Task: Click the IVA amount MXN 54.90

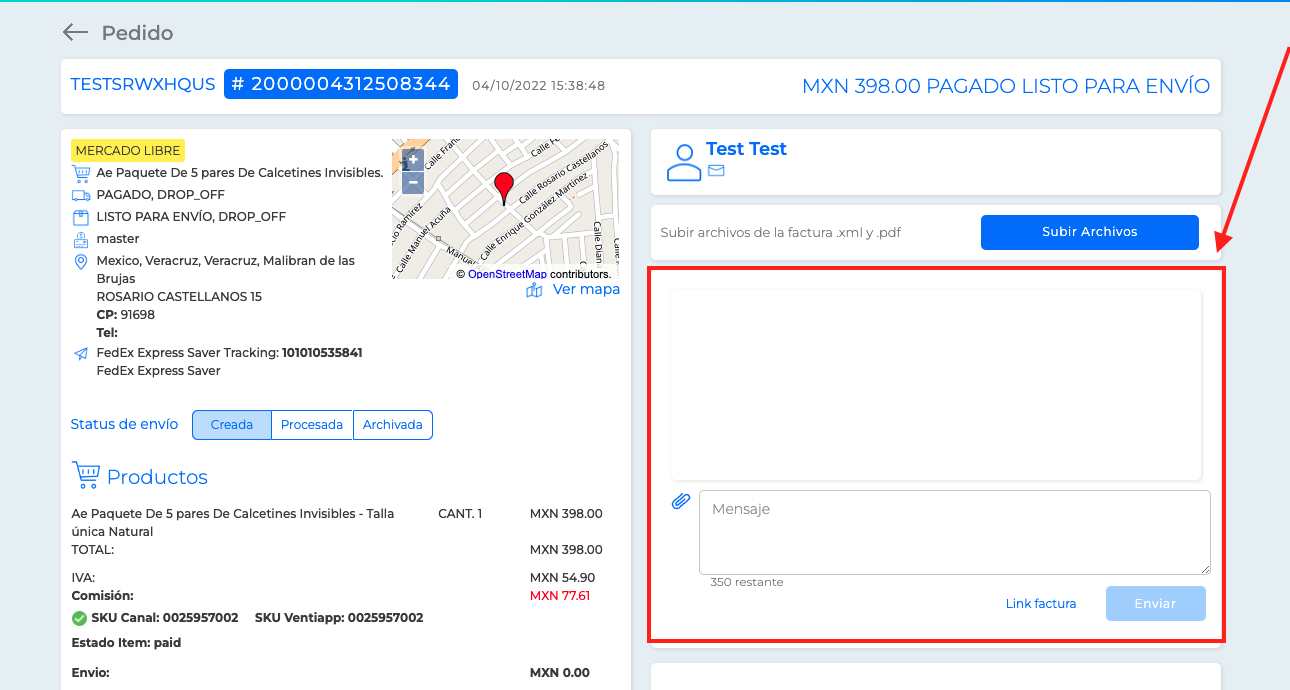Action: pos(563,578)
